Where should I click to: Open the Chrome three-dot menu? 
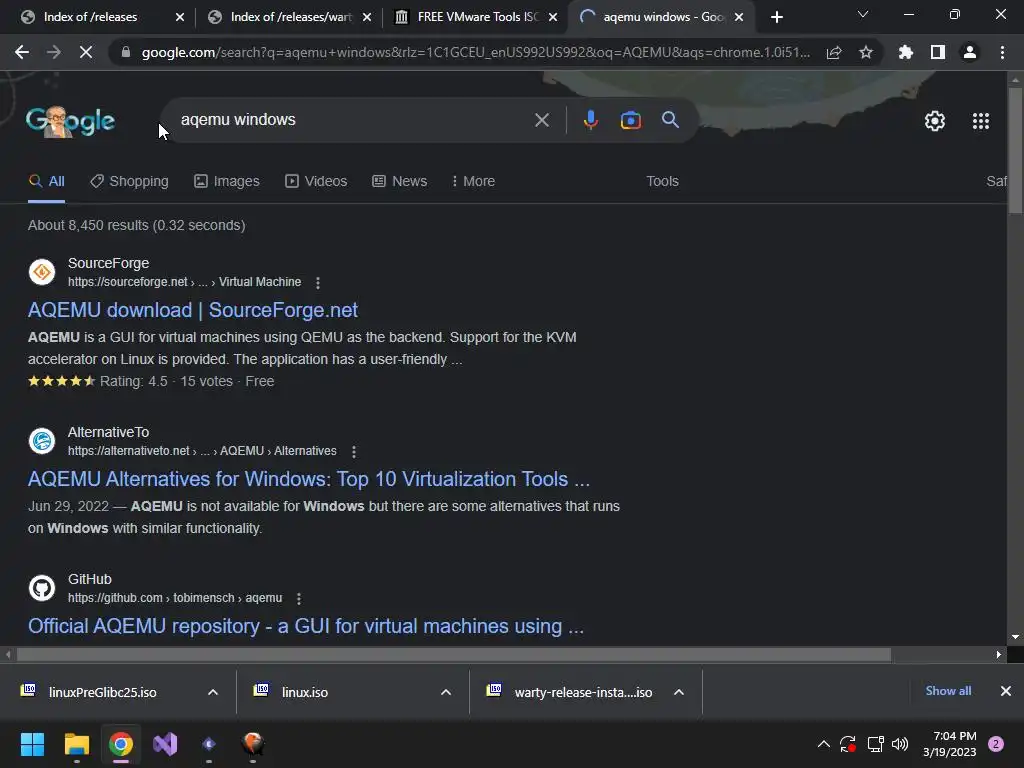pyautogui.click(x=1002, y=52)
